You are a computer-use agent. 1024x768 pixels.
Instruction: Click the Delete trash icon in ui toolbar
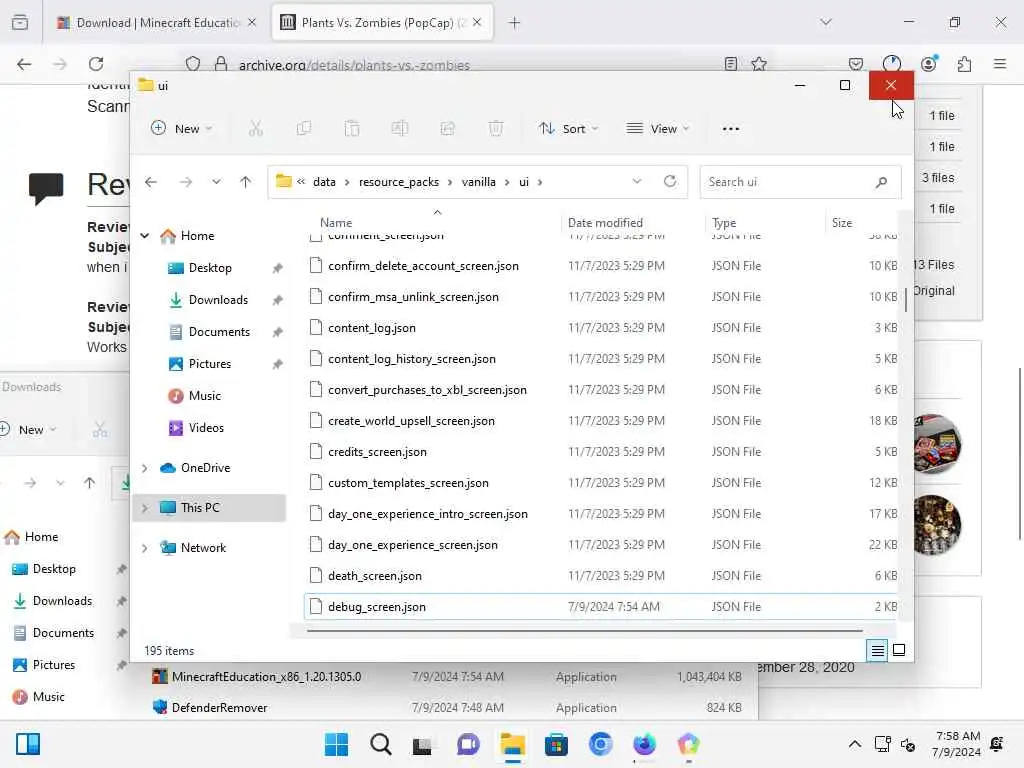tap(496, 129)
